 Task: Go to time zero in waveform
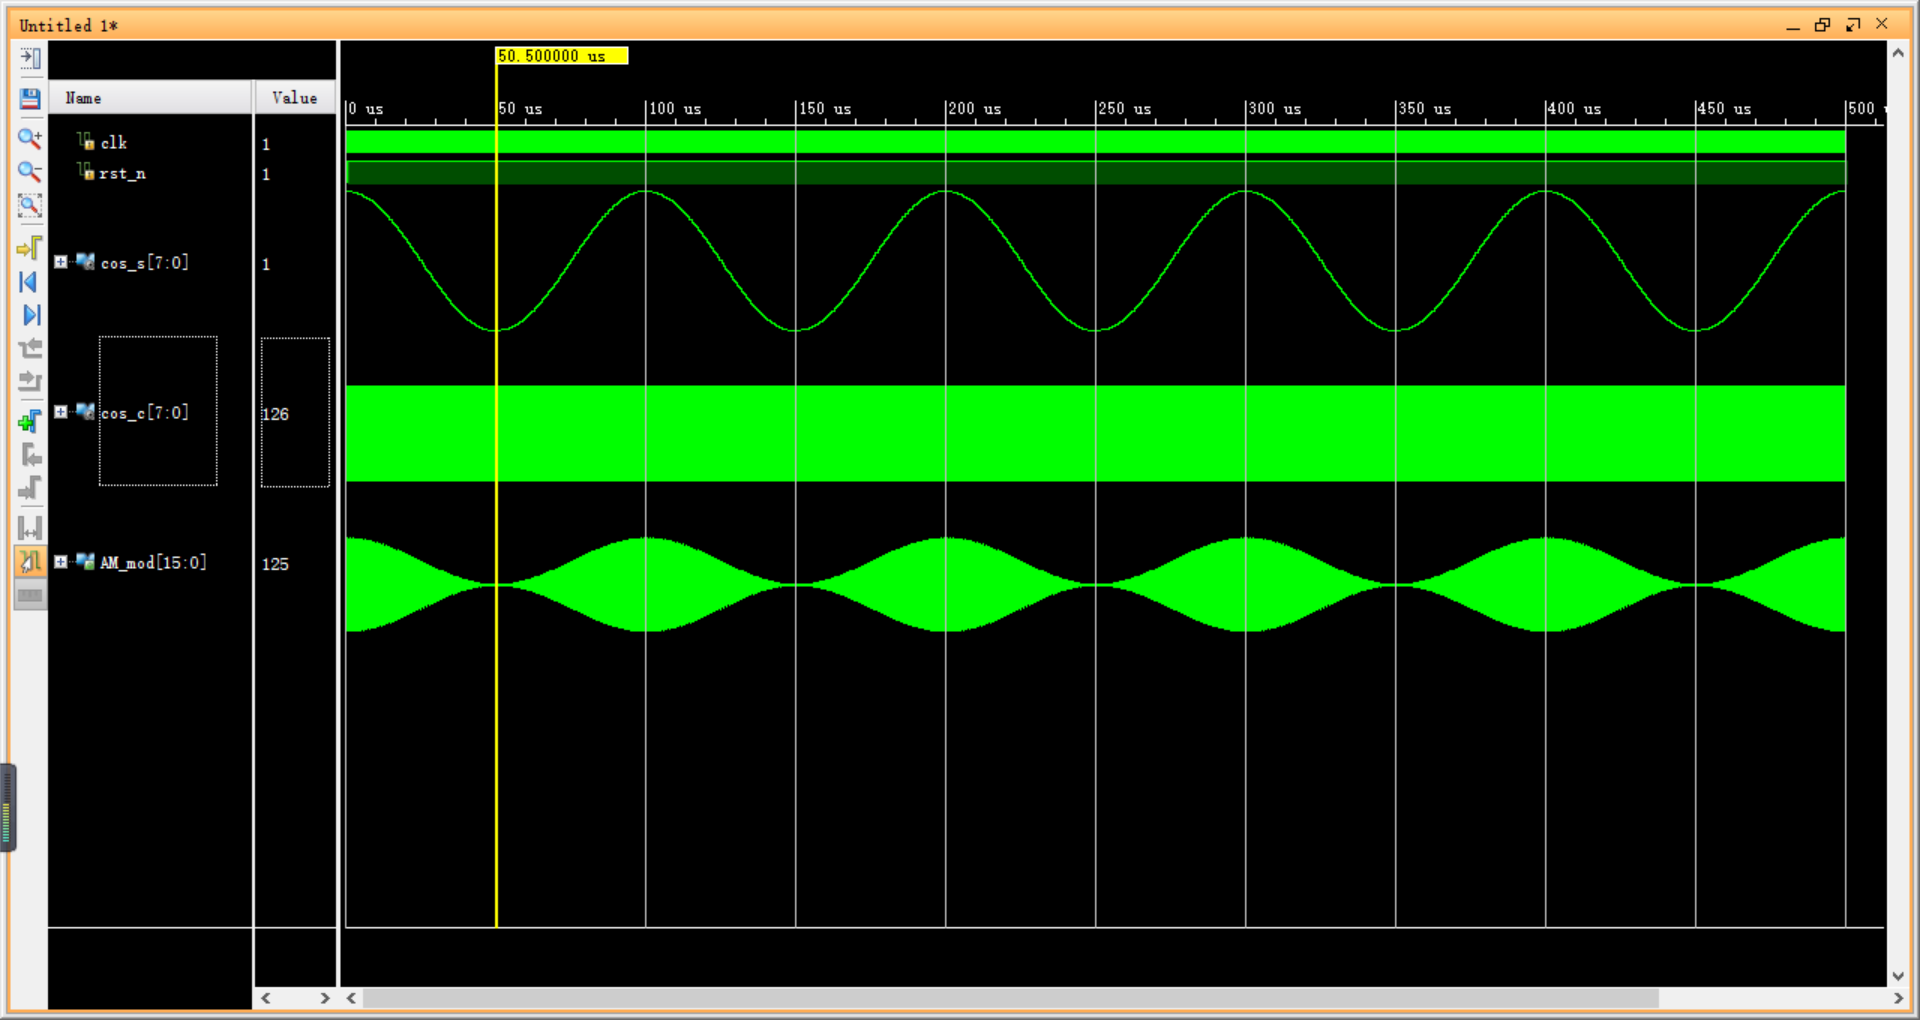click(x=30, y=282)
